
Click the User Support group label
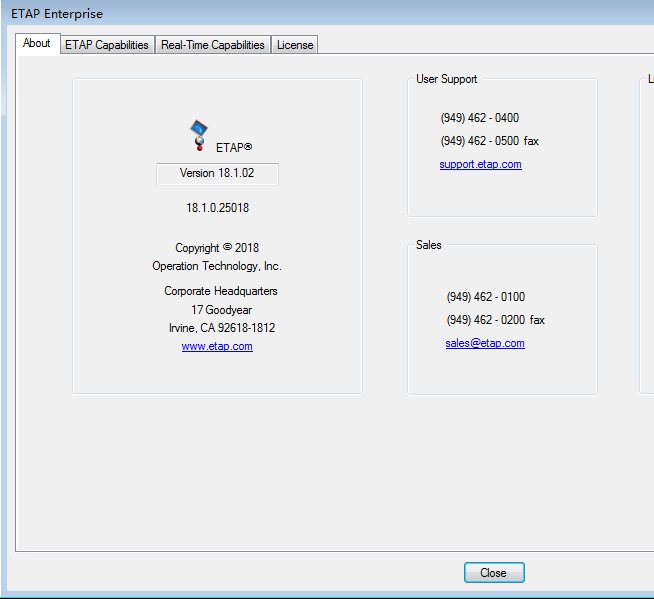click(447, 79)
